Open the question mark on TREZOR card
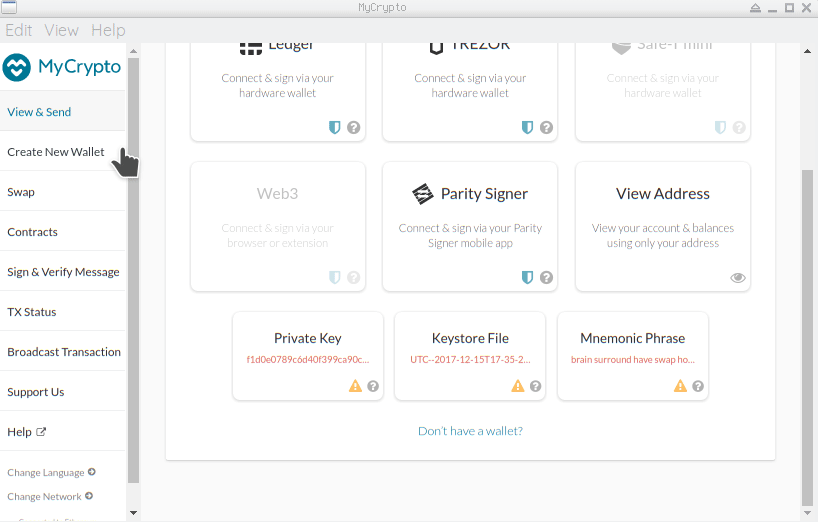This screenshot has height=522, width=818. point(546,127)
